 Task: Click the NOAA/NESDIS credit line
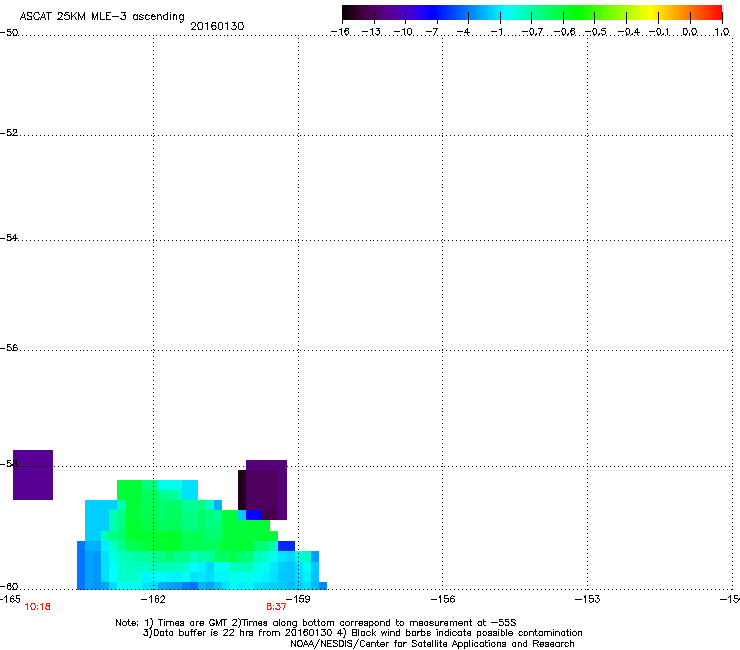[432, 644]
